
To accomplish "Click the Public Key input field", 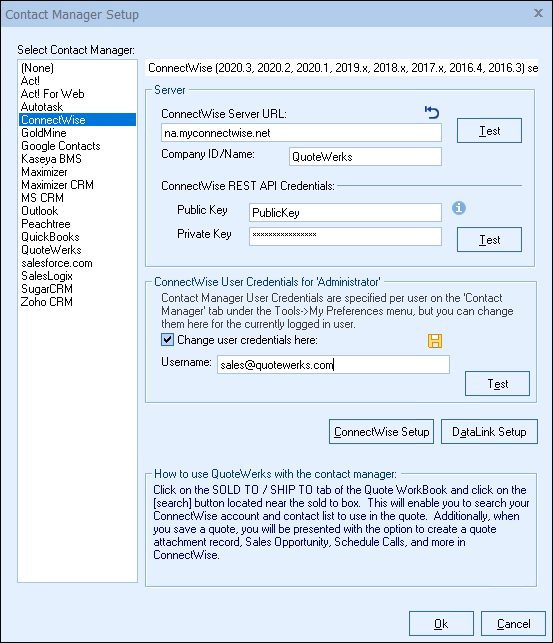I will point(345,212).
